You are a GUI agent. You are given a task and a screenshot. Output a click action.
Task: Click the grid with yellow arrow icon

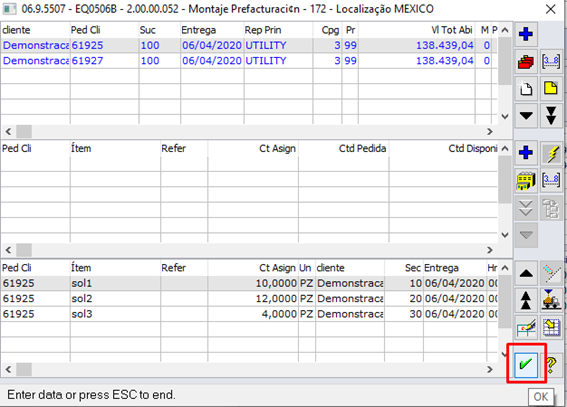point(551,327)
